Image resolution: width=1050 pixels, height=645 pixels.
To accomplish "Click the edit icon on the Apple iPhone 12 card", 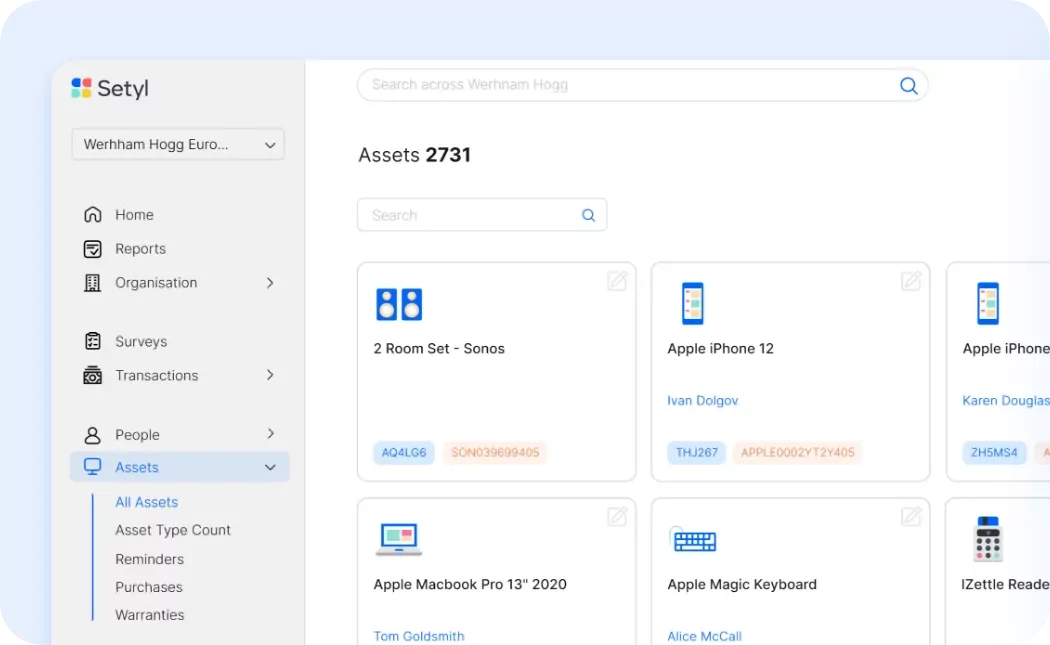I will [911, 280].
